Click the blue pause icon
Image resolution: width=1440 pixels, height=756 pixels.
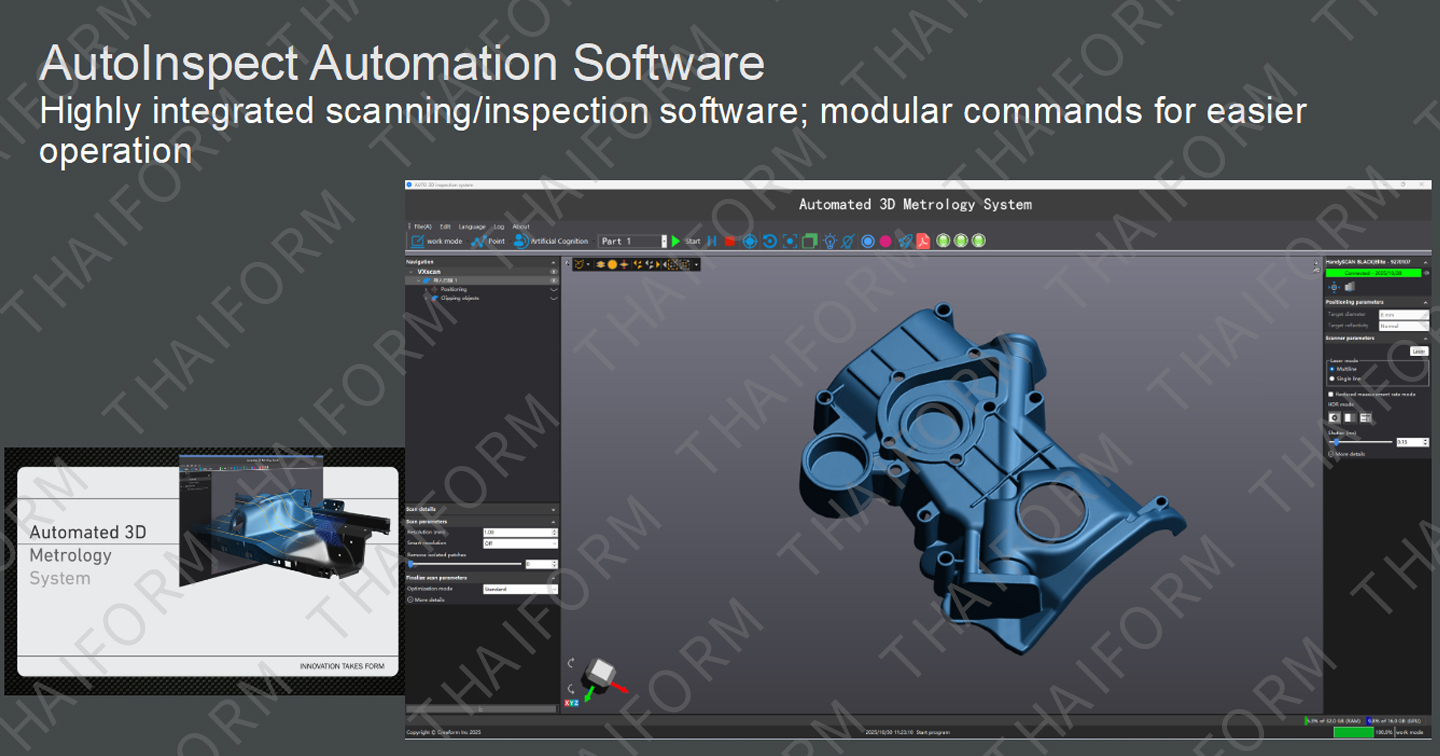711,241
